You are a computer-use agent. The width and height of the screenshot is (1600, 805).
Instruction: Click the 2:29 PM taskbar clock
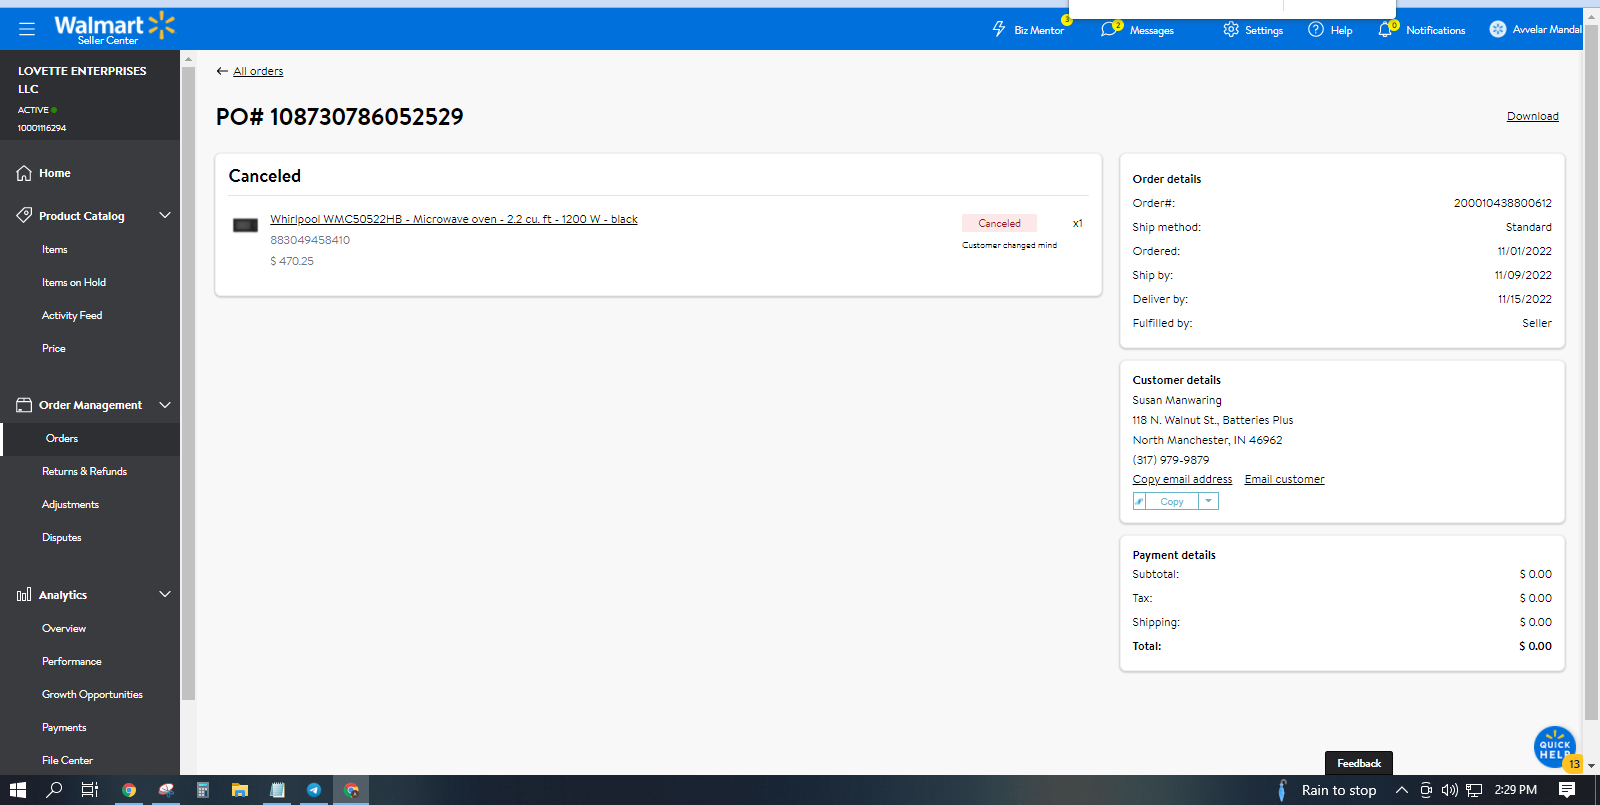(1516, 790)
